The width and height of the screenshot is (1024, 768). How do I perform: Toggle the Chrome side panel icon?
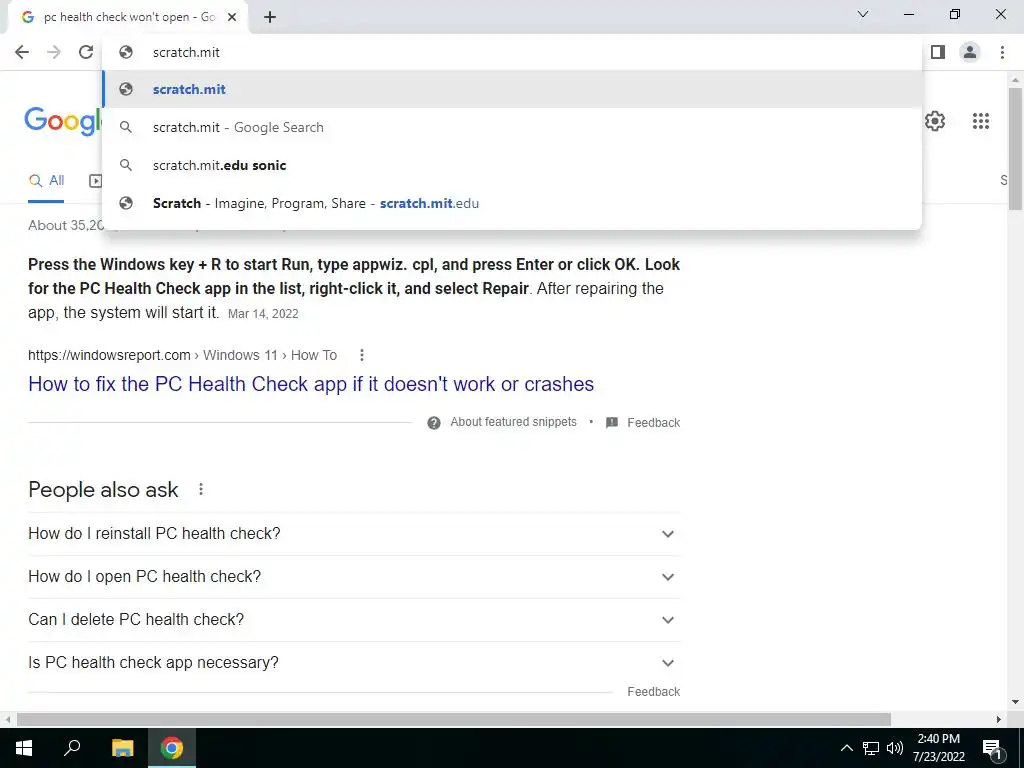pos(938,52)
